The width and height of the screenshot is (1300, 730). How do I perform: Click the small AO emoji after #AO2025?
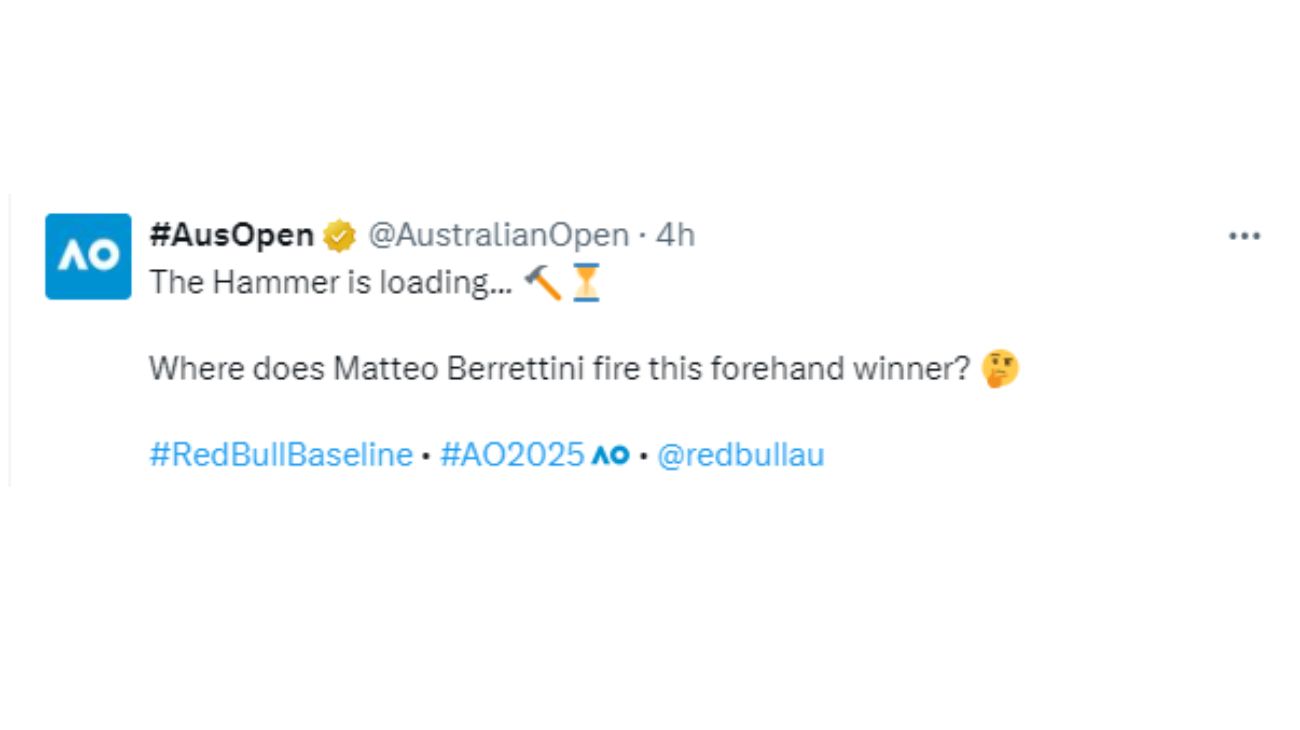coord(611,454)
